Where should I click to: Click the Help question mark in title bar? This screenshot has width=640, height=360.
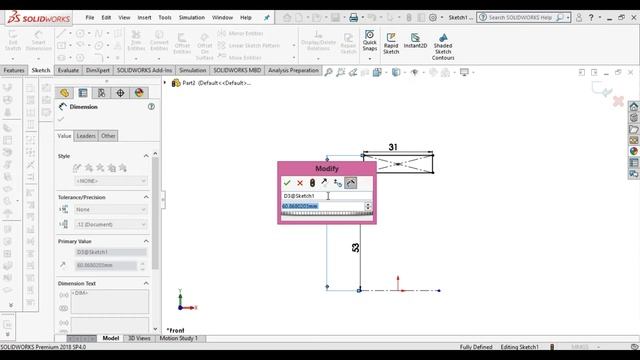(591, 18)
